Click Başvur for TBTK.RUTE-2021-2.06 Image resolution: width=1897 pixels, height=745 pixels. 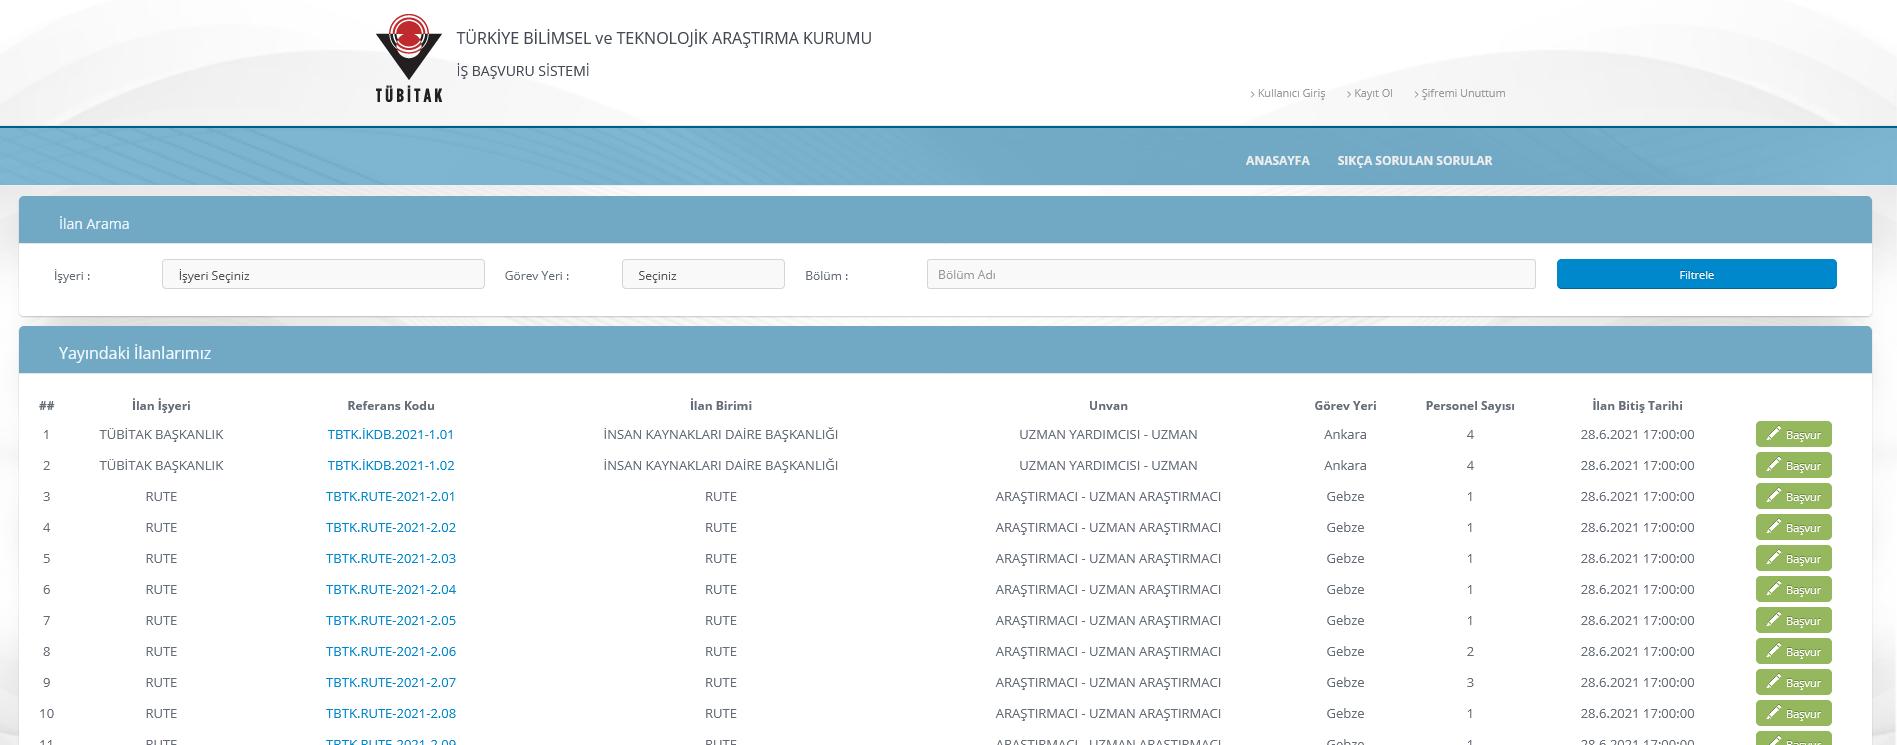(x=1793, y=651)
